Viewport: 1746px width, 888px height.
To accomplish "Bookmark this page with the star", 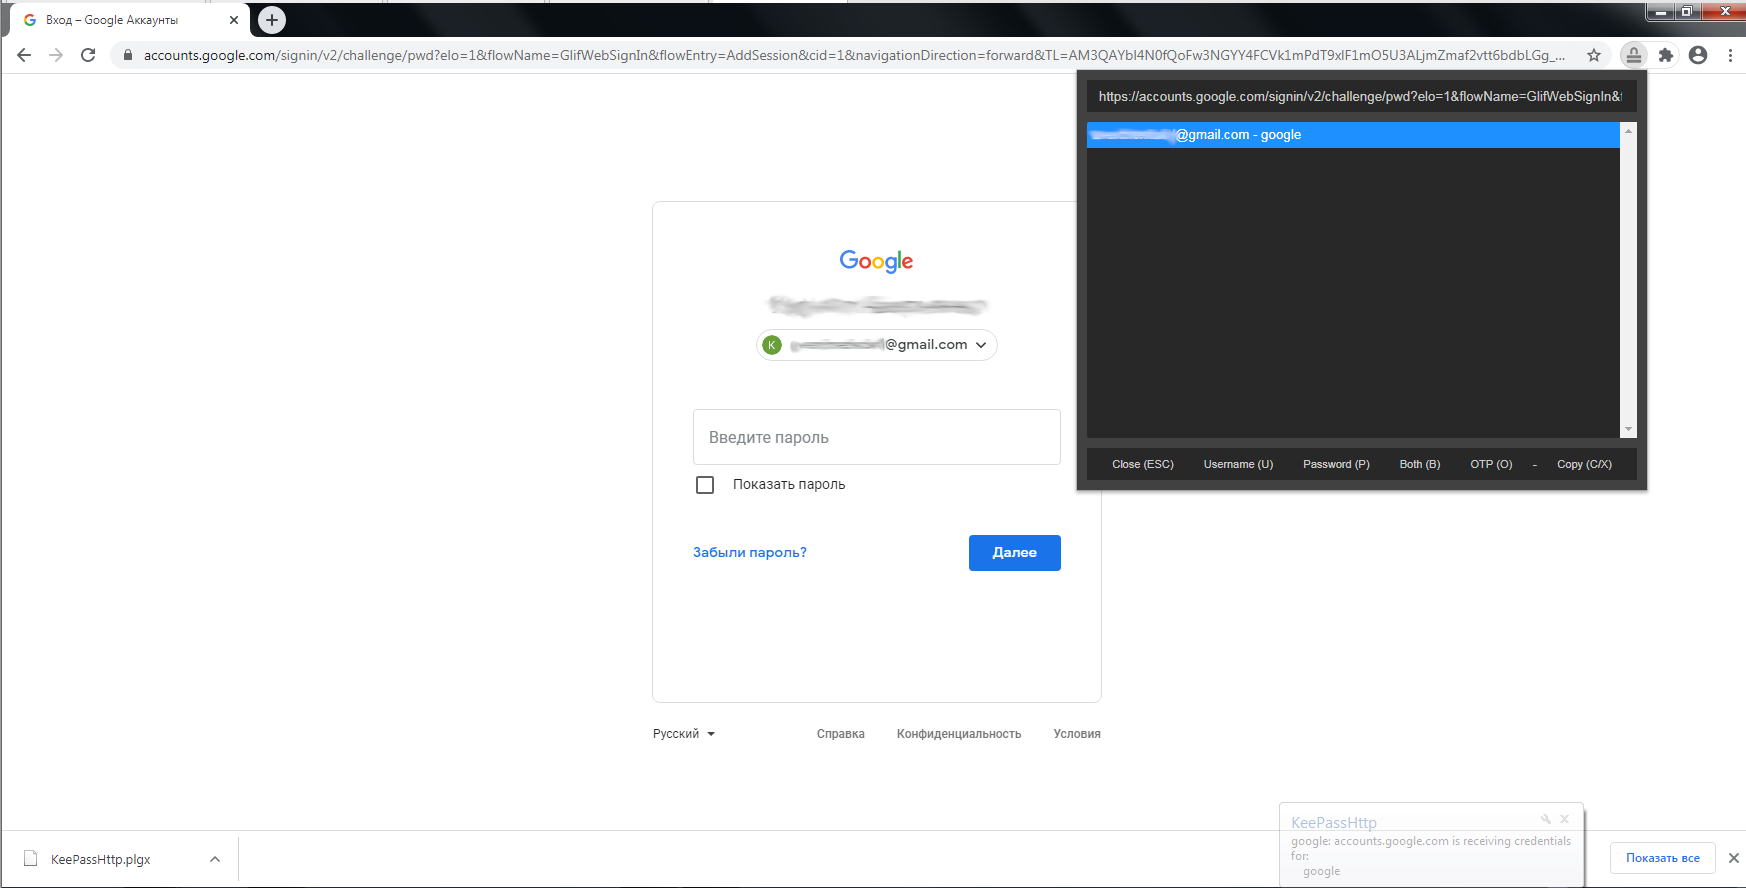I will pos(1594,55).
